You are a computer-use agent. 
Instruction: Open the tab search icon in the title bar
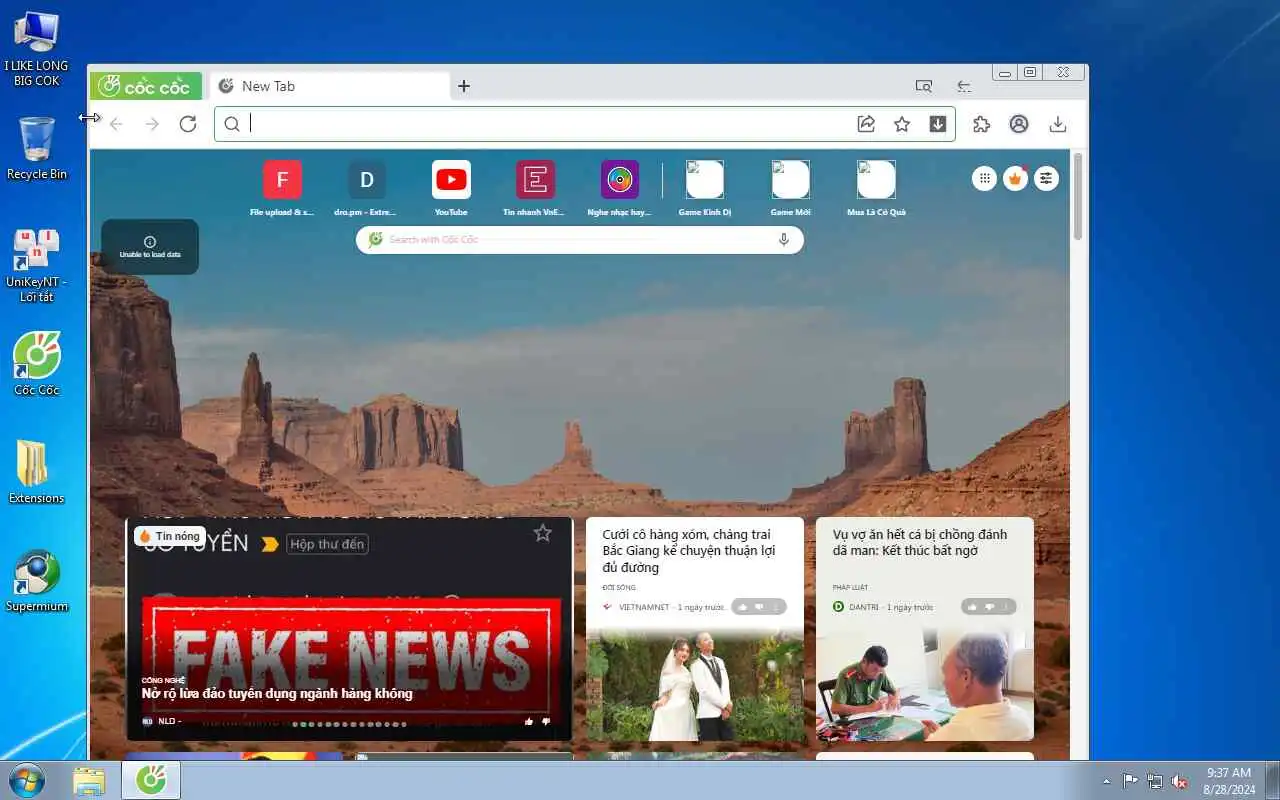[924, 86]
